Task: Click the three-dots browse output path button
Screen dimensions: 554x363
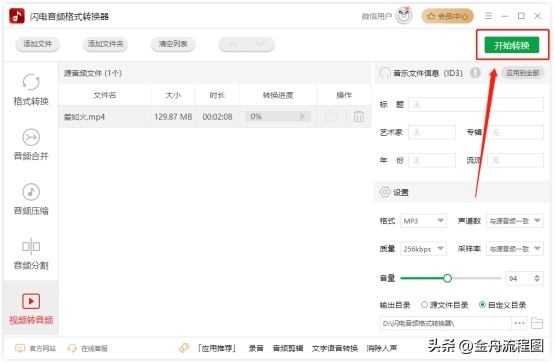Action: (x=519, y=323)
